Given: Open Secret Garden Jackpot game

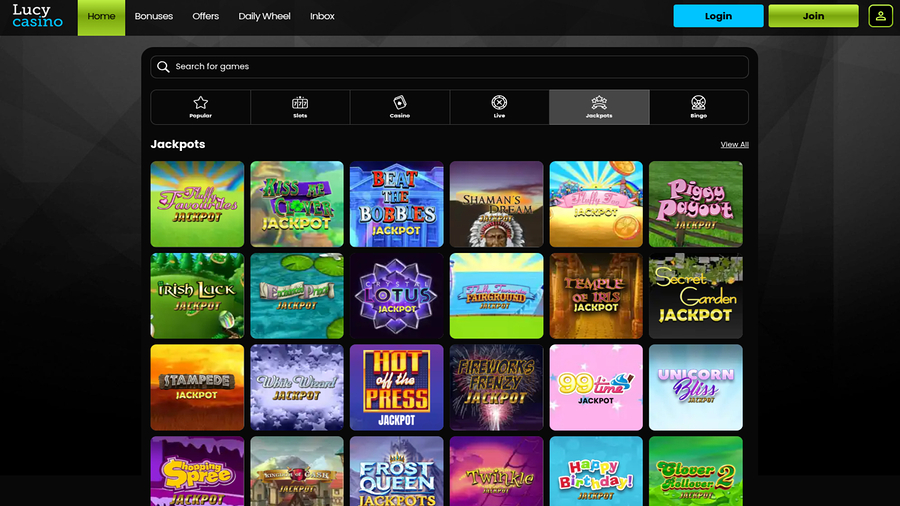Looking at the screenshot, I should tap(696, 296).
